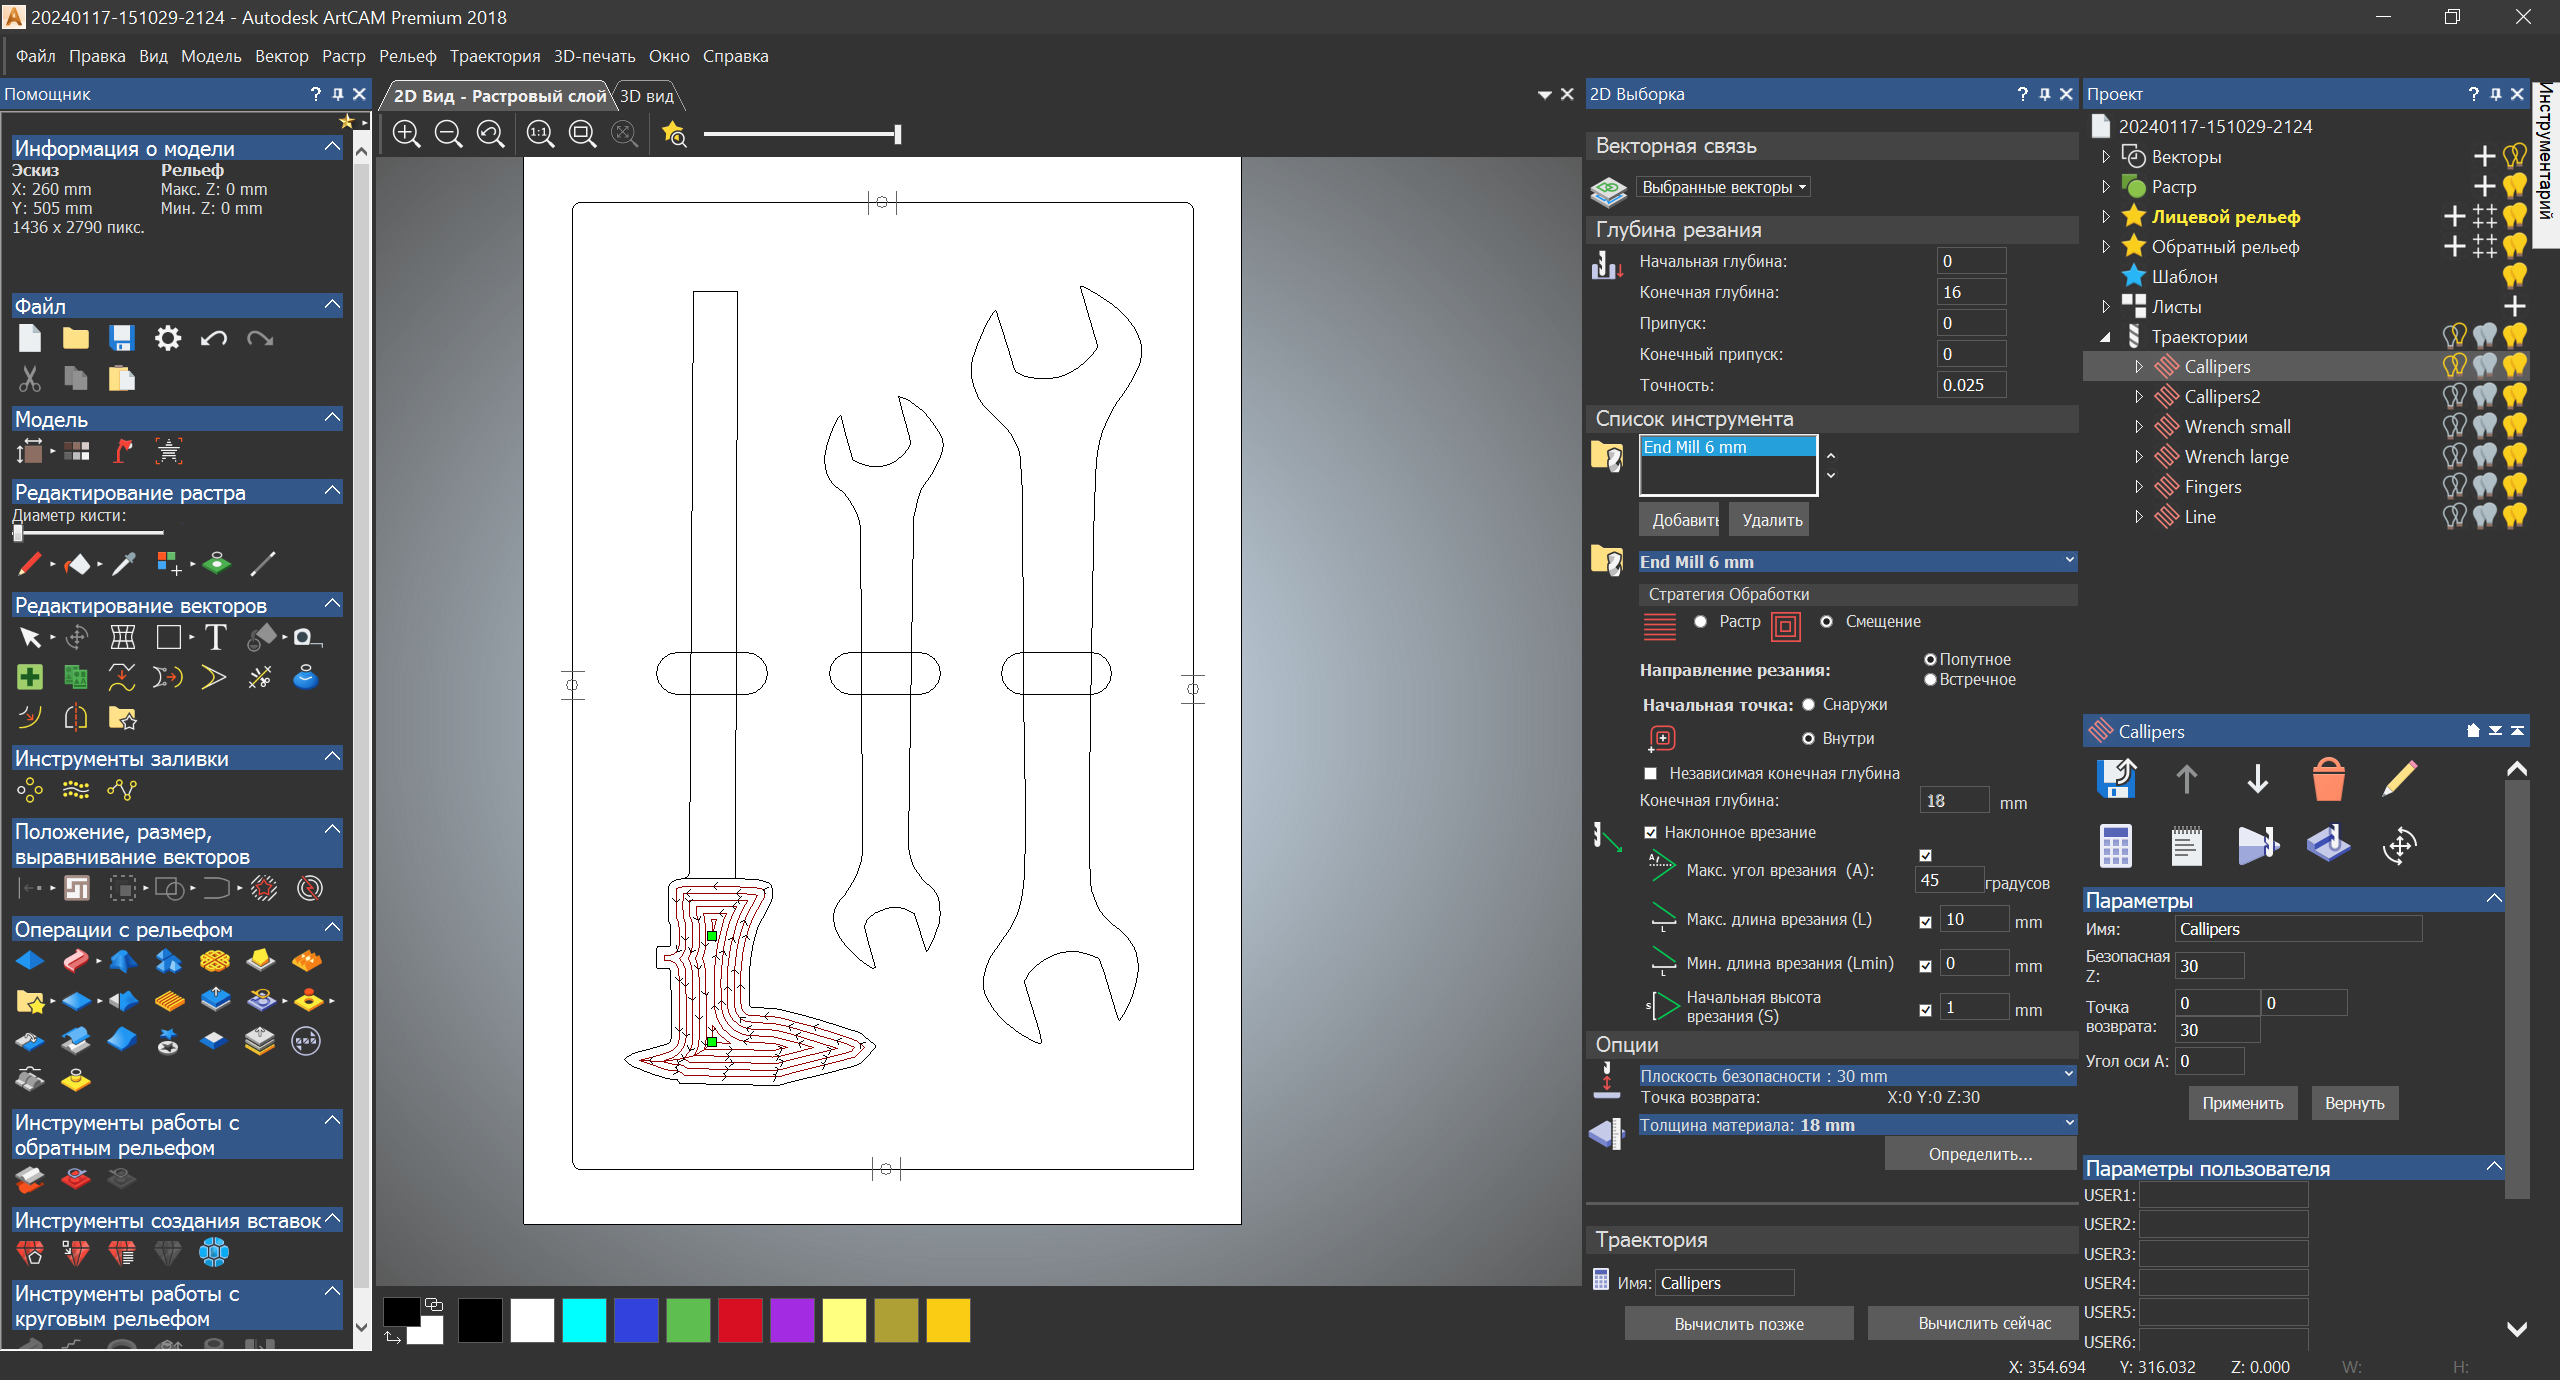Click the Undo arrow icon
2560x1380 pixels.
(213, 339)
